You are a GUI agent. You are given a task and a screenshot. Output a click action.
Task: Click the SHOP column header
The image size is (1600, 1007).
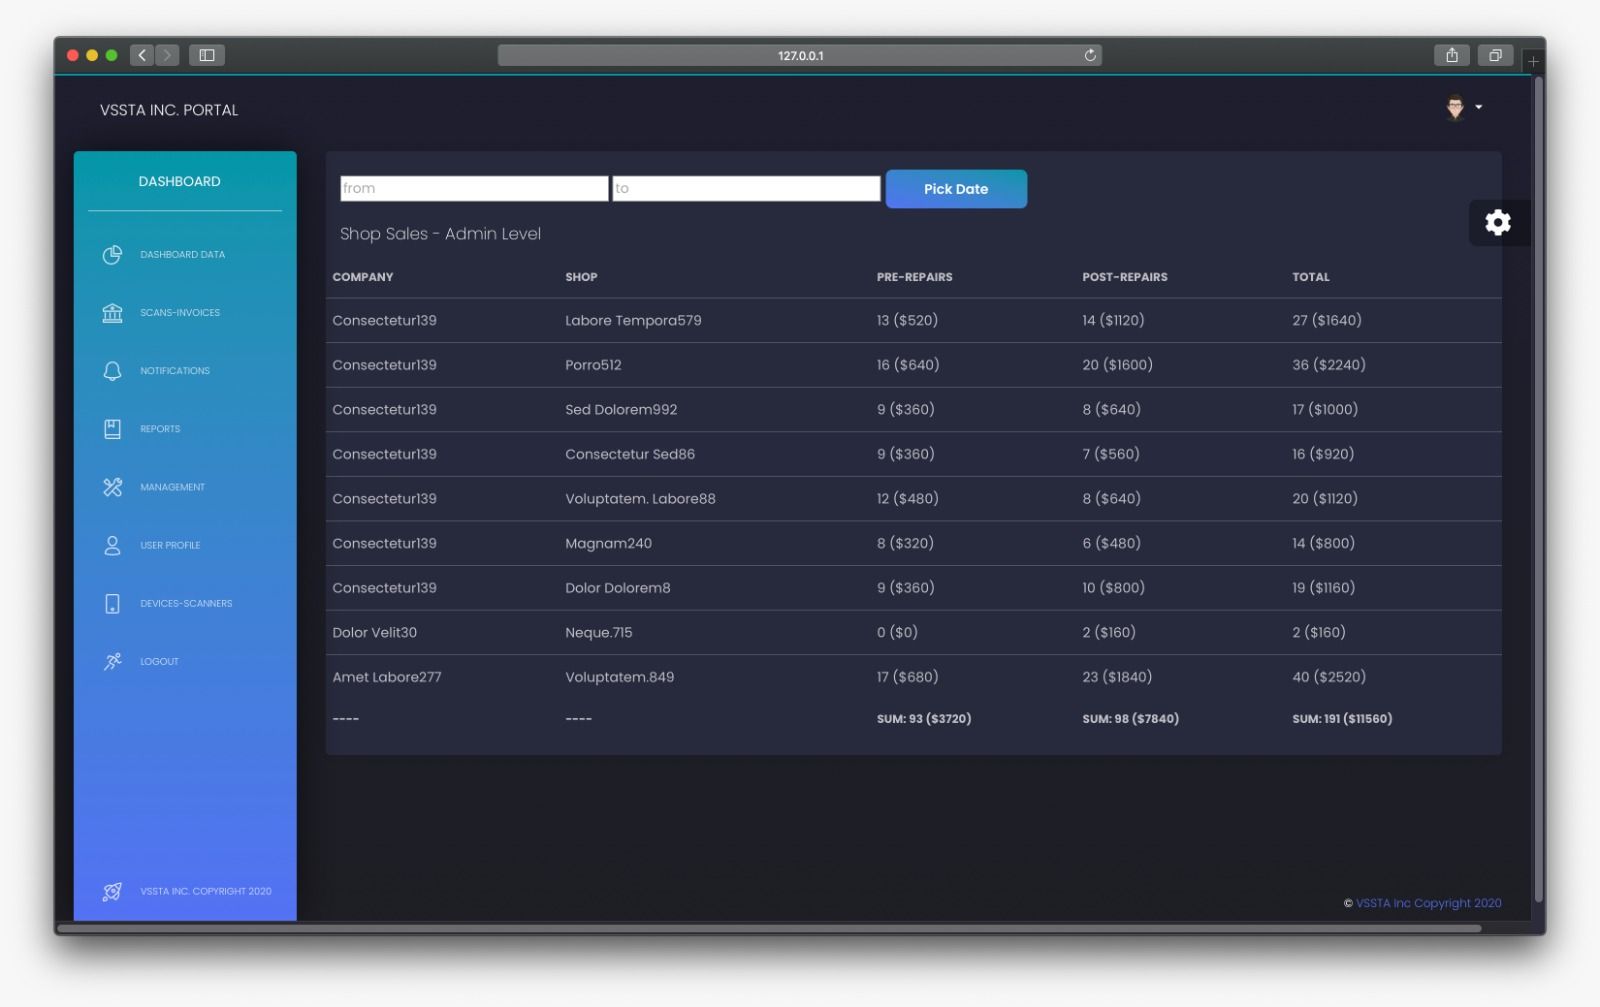click(581, 277)
